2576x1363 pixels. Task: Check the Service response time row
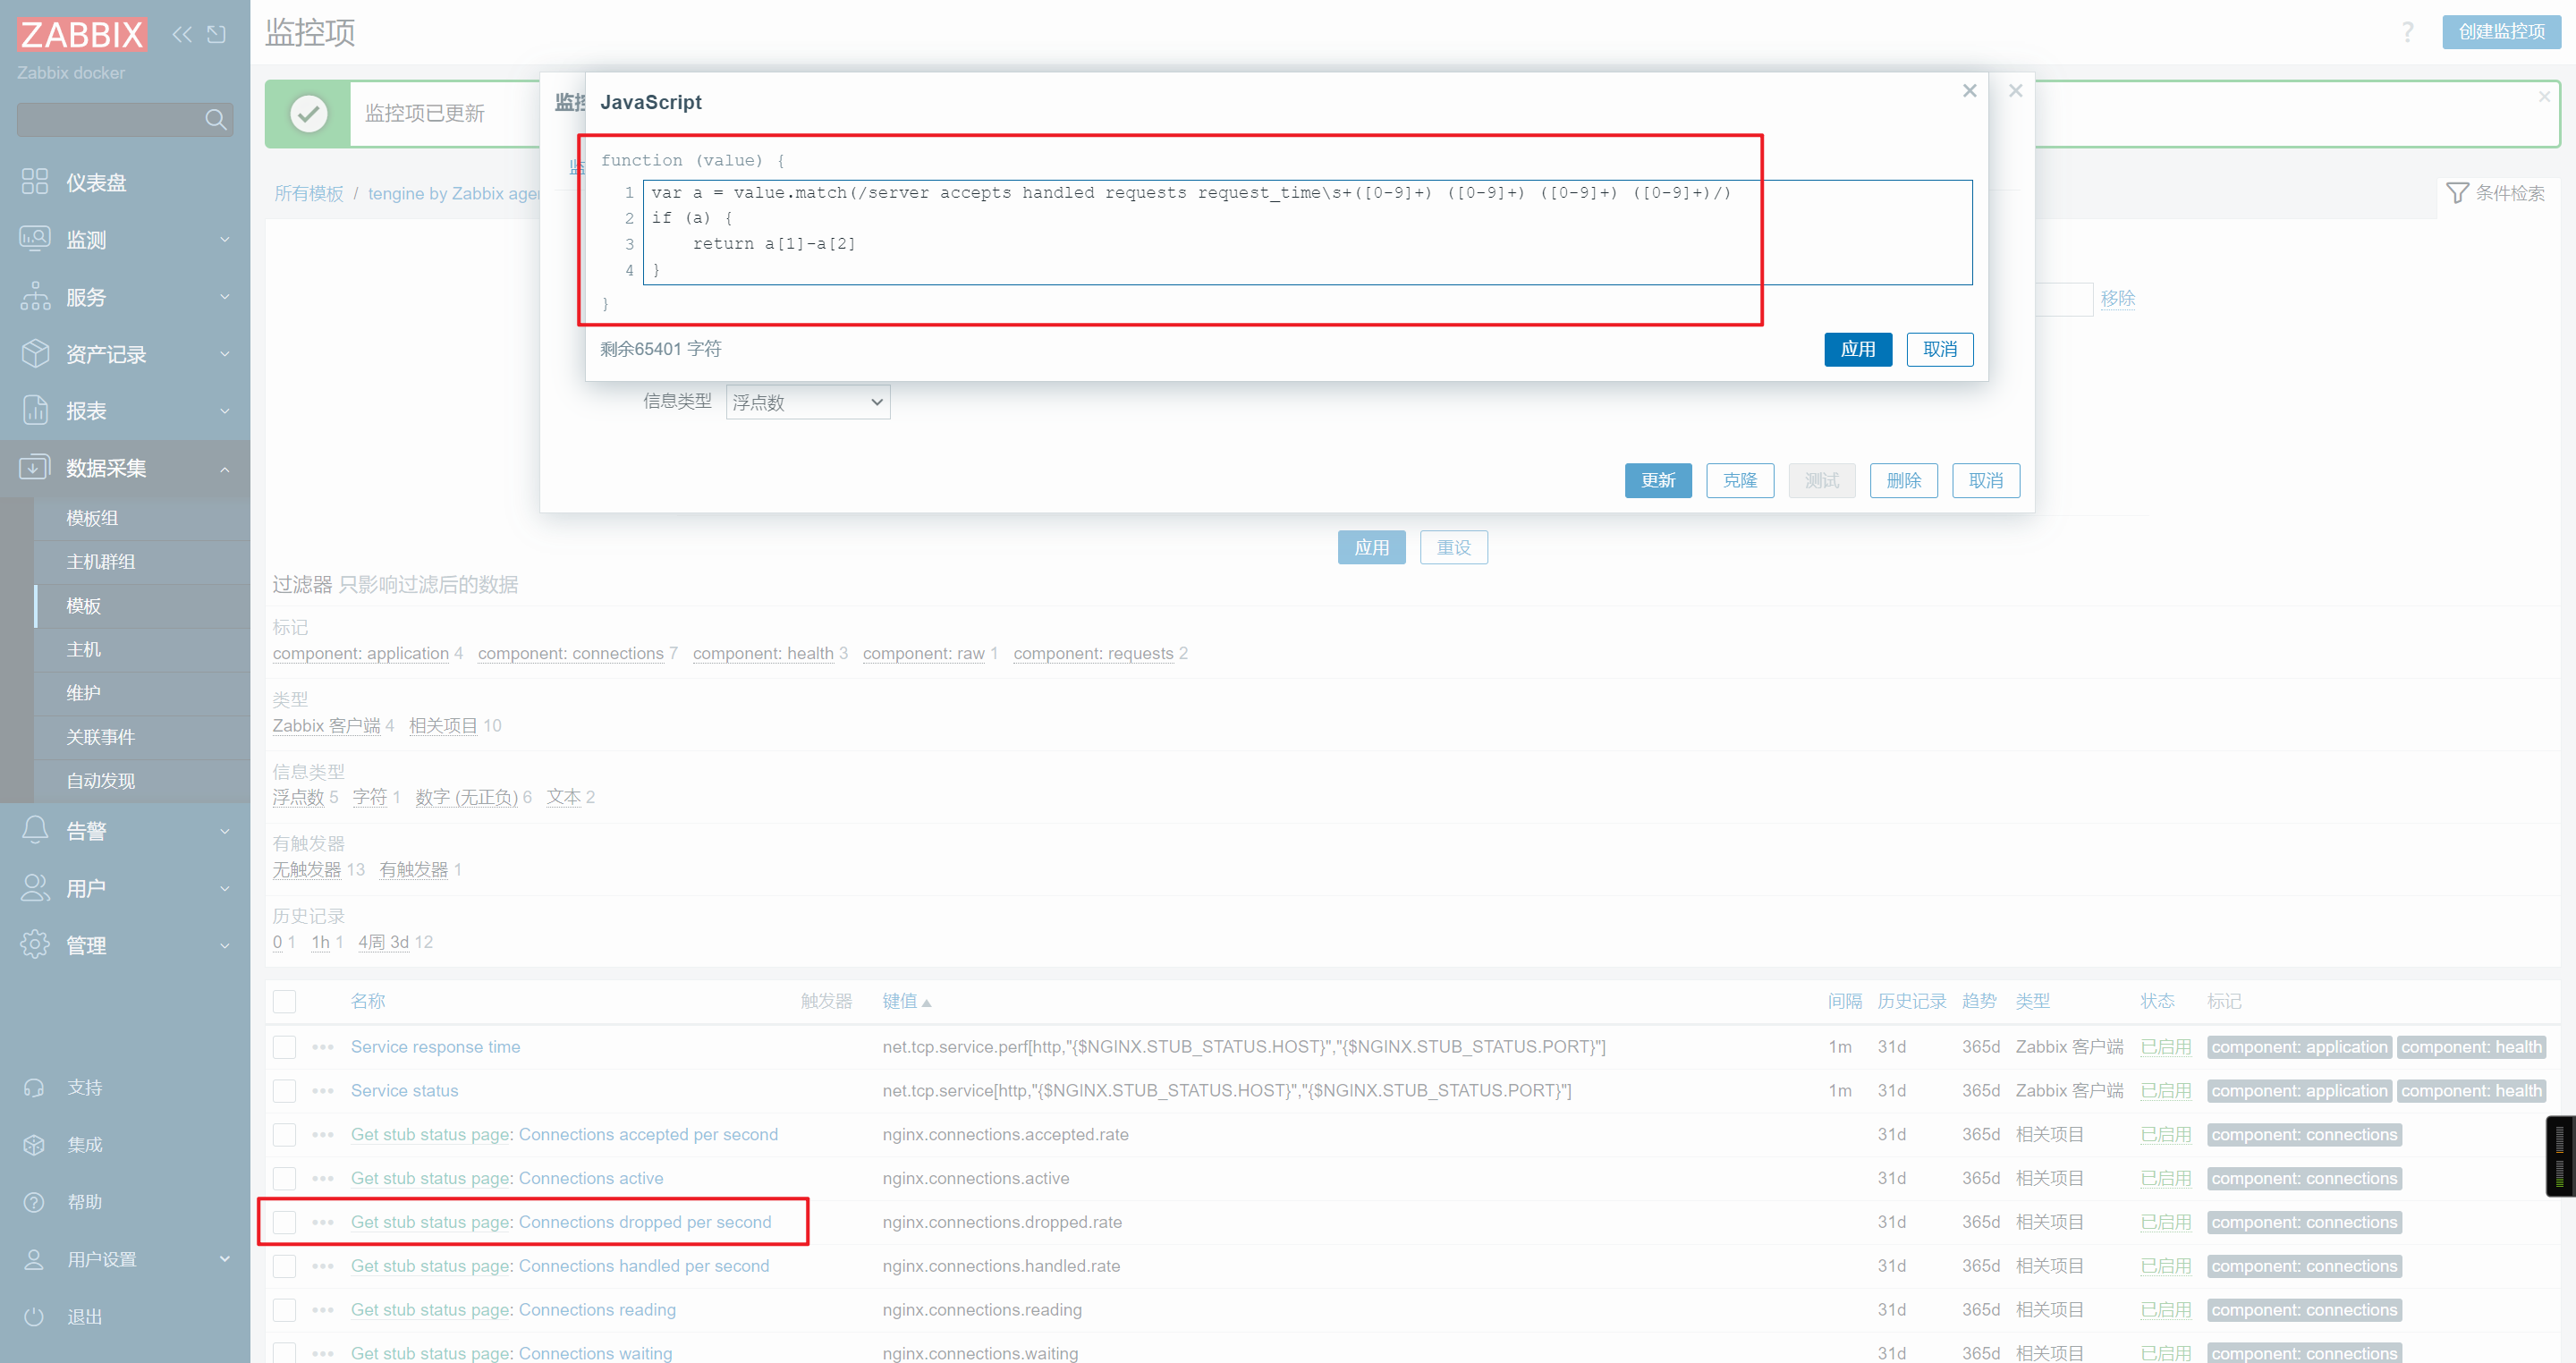pyautogui.click(x=285, y=1047)
